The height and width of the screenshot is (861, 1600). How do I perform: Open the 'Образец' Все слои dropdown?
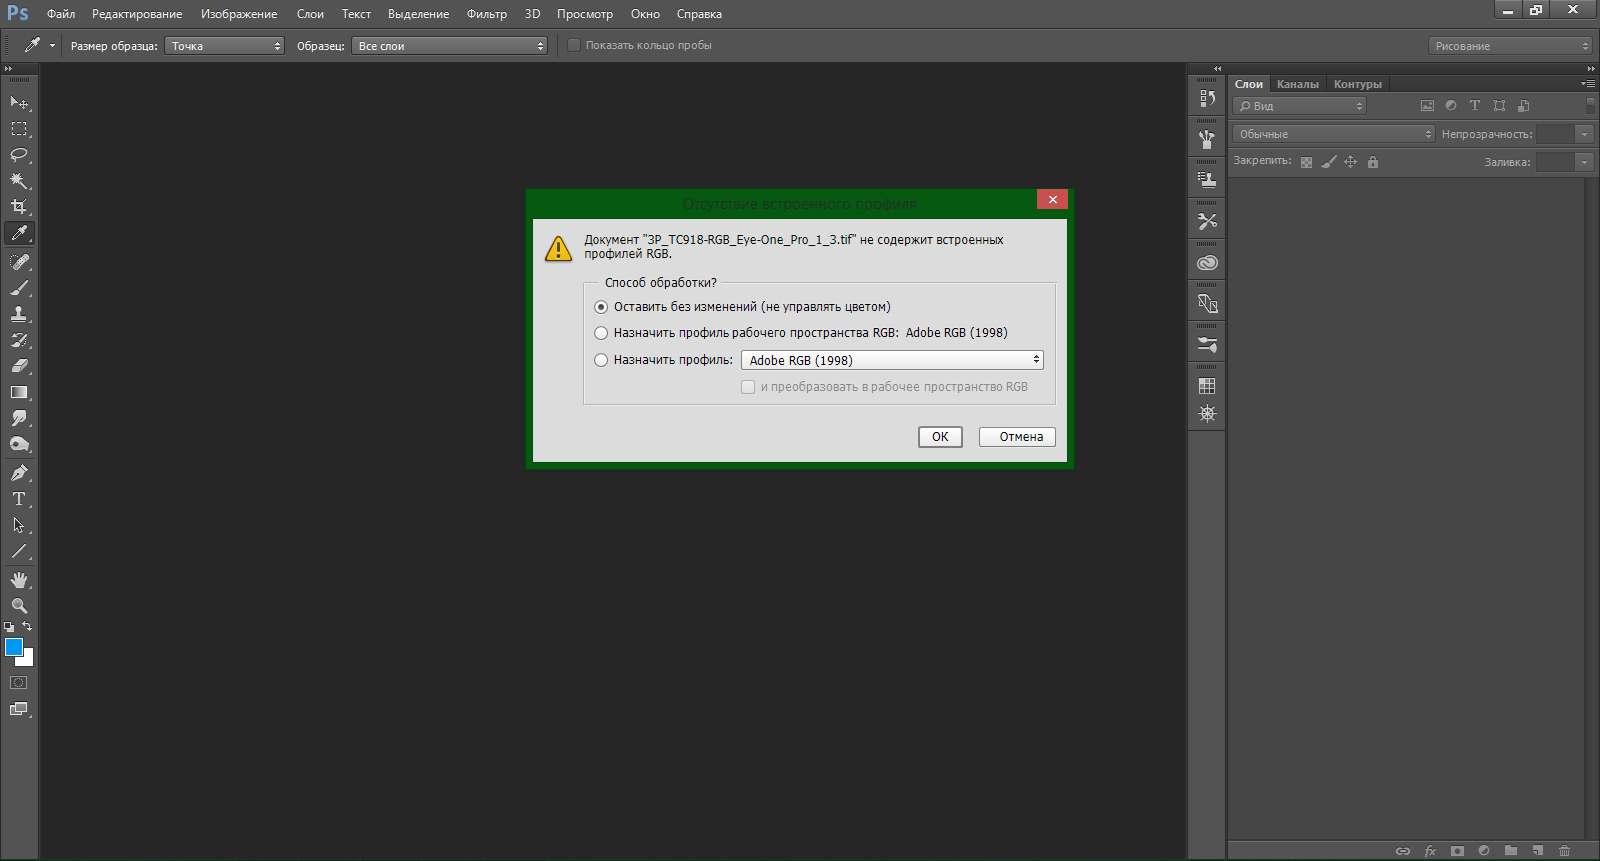[450, 46]
